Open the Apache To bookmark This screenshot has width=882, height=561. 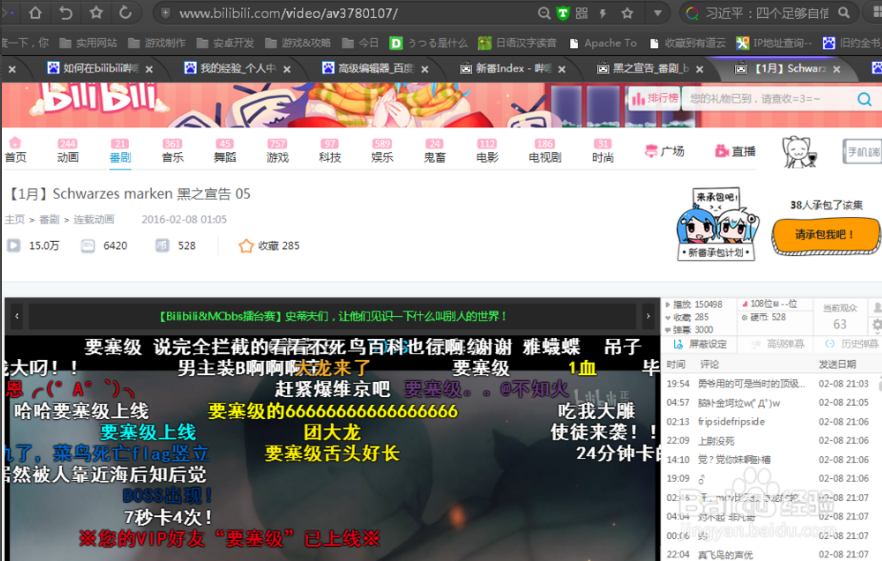click(603, 43)
